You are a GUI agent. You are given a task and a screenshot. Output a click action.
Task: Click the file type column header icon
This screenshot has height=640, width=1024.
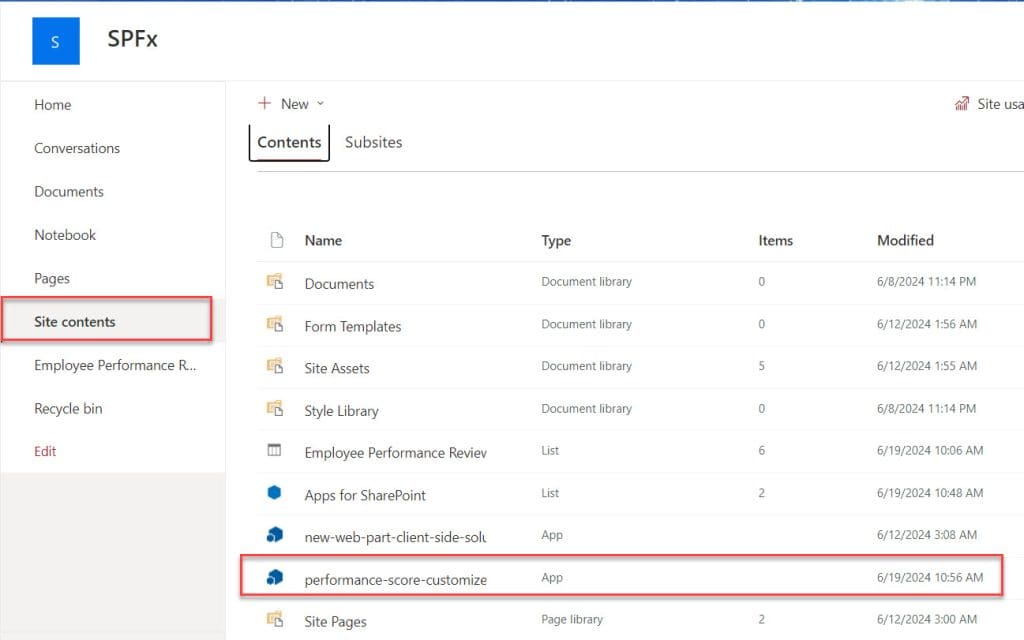pos(277,240)
